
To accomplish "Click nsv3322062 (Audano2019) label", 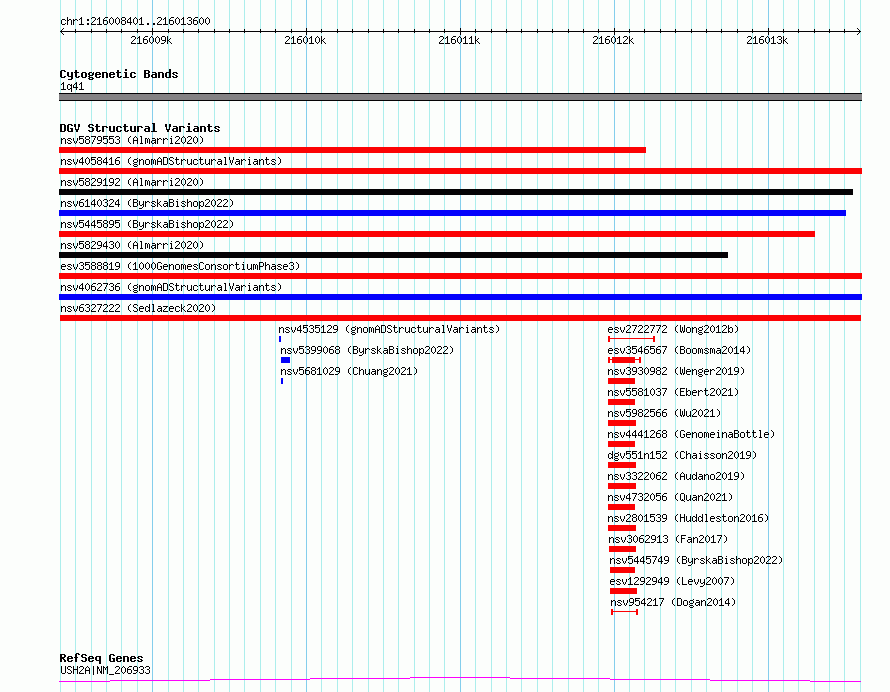I will point(676,476).
